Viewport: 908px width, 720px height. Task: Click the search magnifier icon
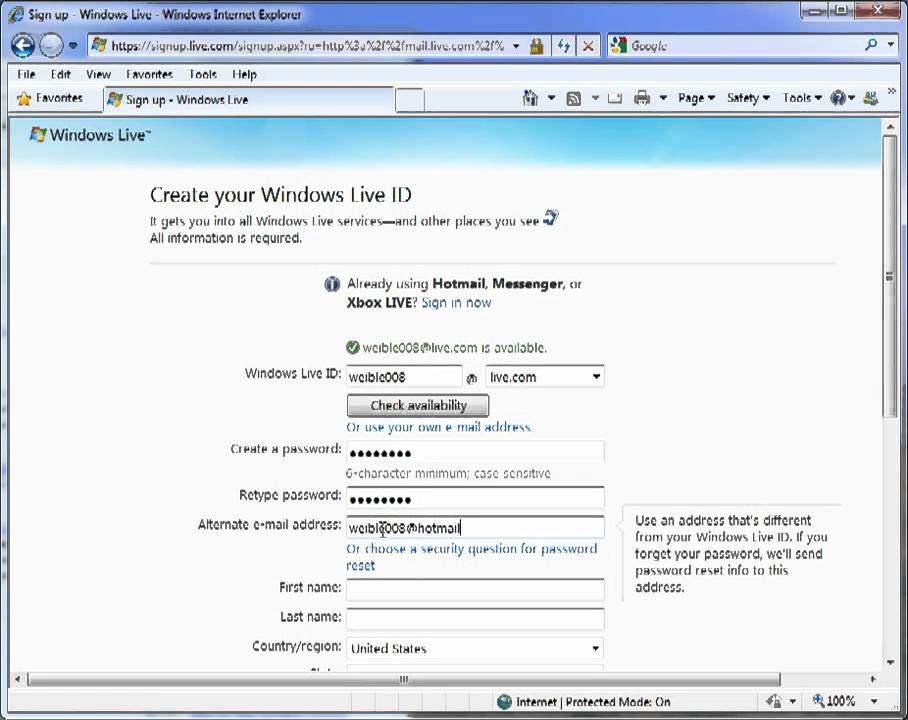click(x=871, y=45)
